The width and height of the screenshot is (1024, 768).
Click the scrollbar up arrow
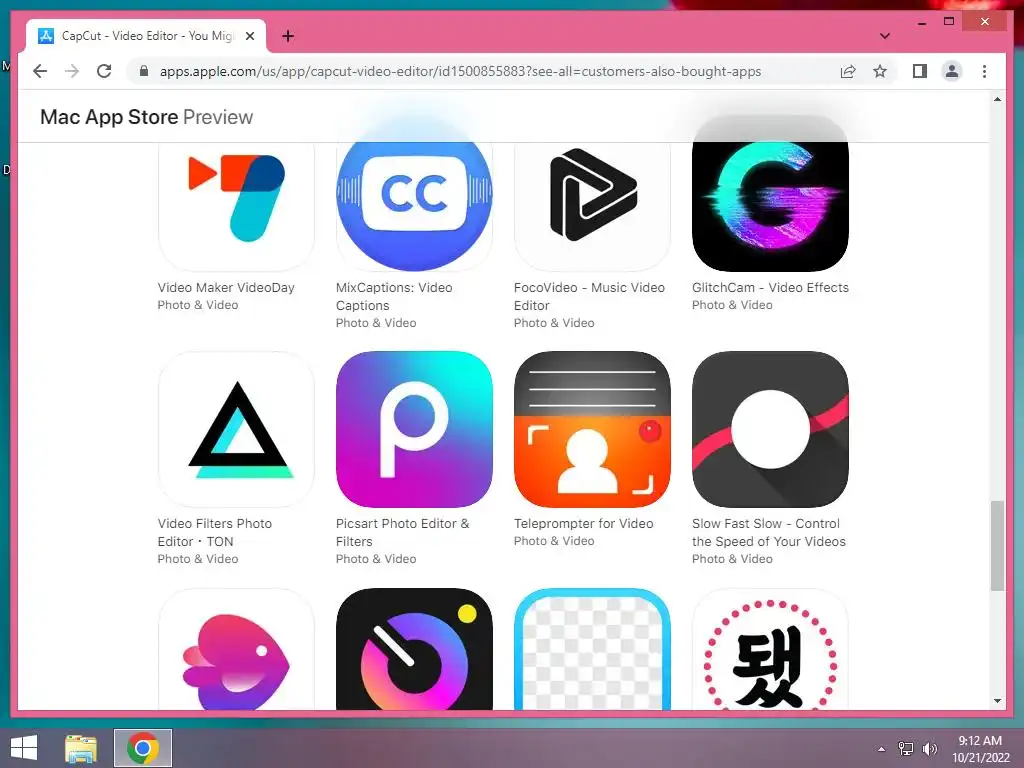pos(997,99)
